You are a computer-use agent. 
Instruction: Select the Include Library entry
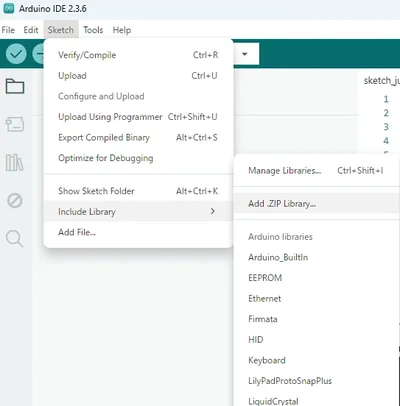[138, 211]
